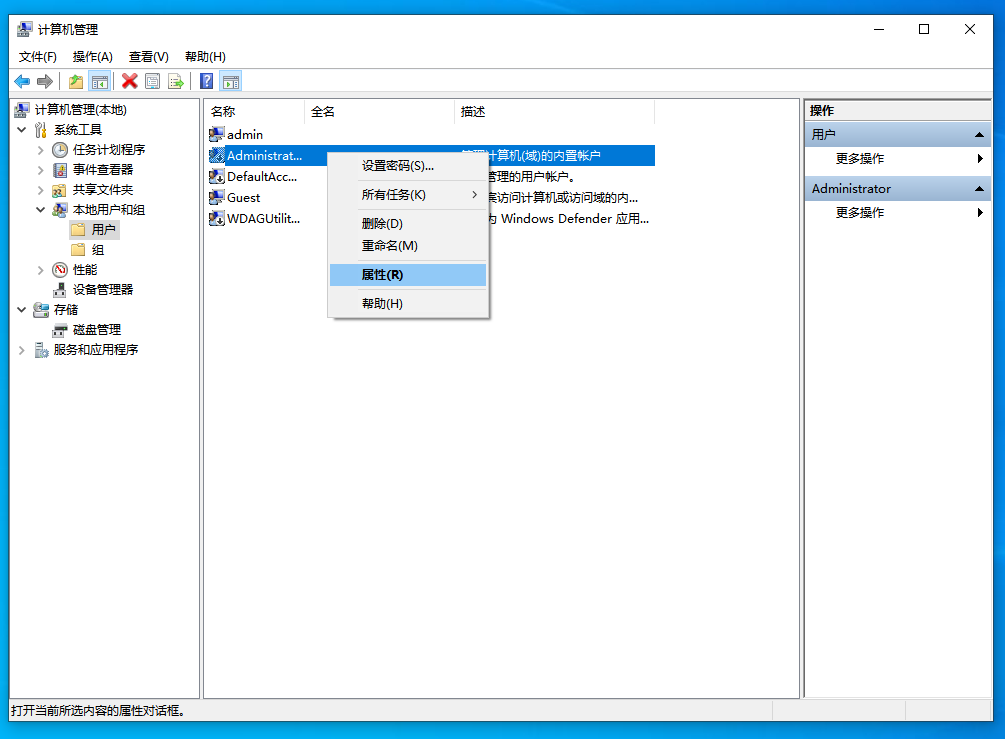The width and height of the screenshot is (1005, 739).
Task: Select the 设备管理器 tree item
Action: [102, 290]
